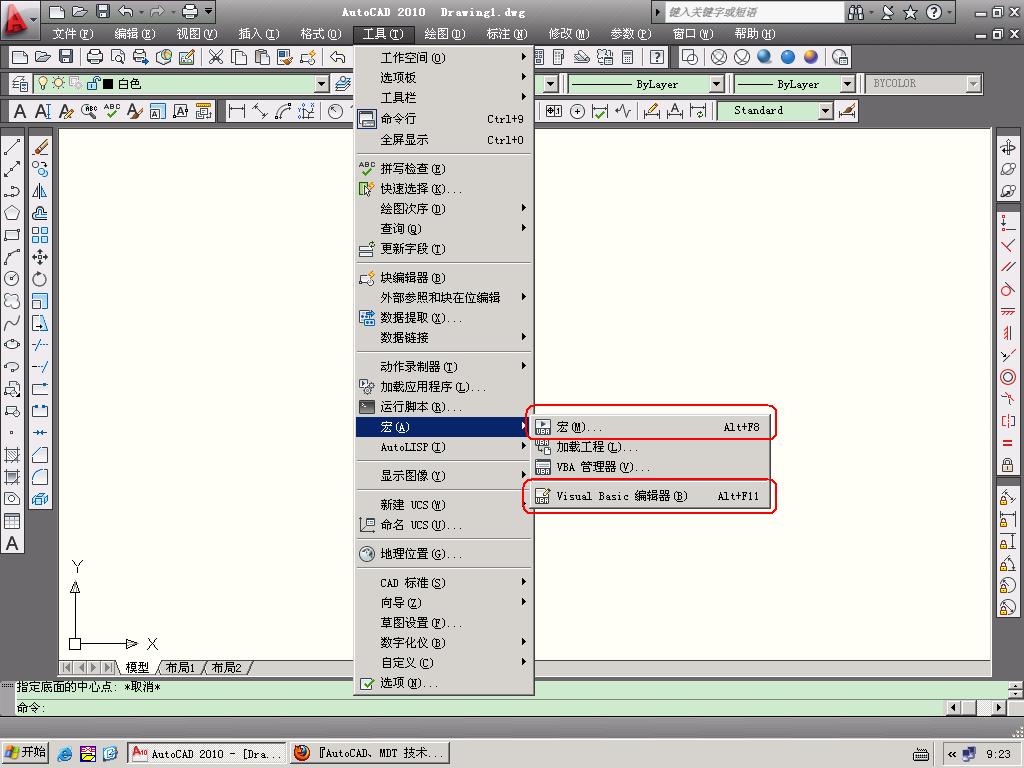
Task: Switch to the 布局2 tab
Action: click(x=227, y=667)
